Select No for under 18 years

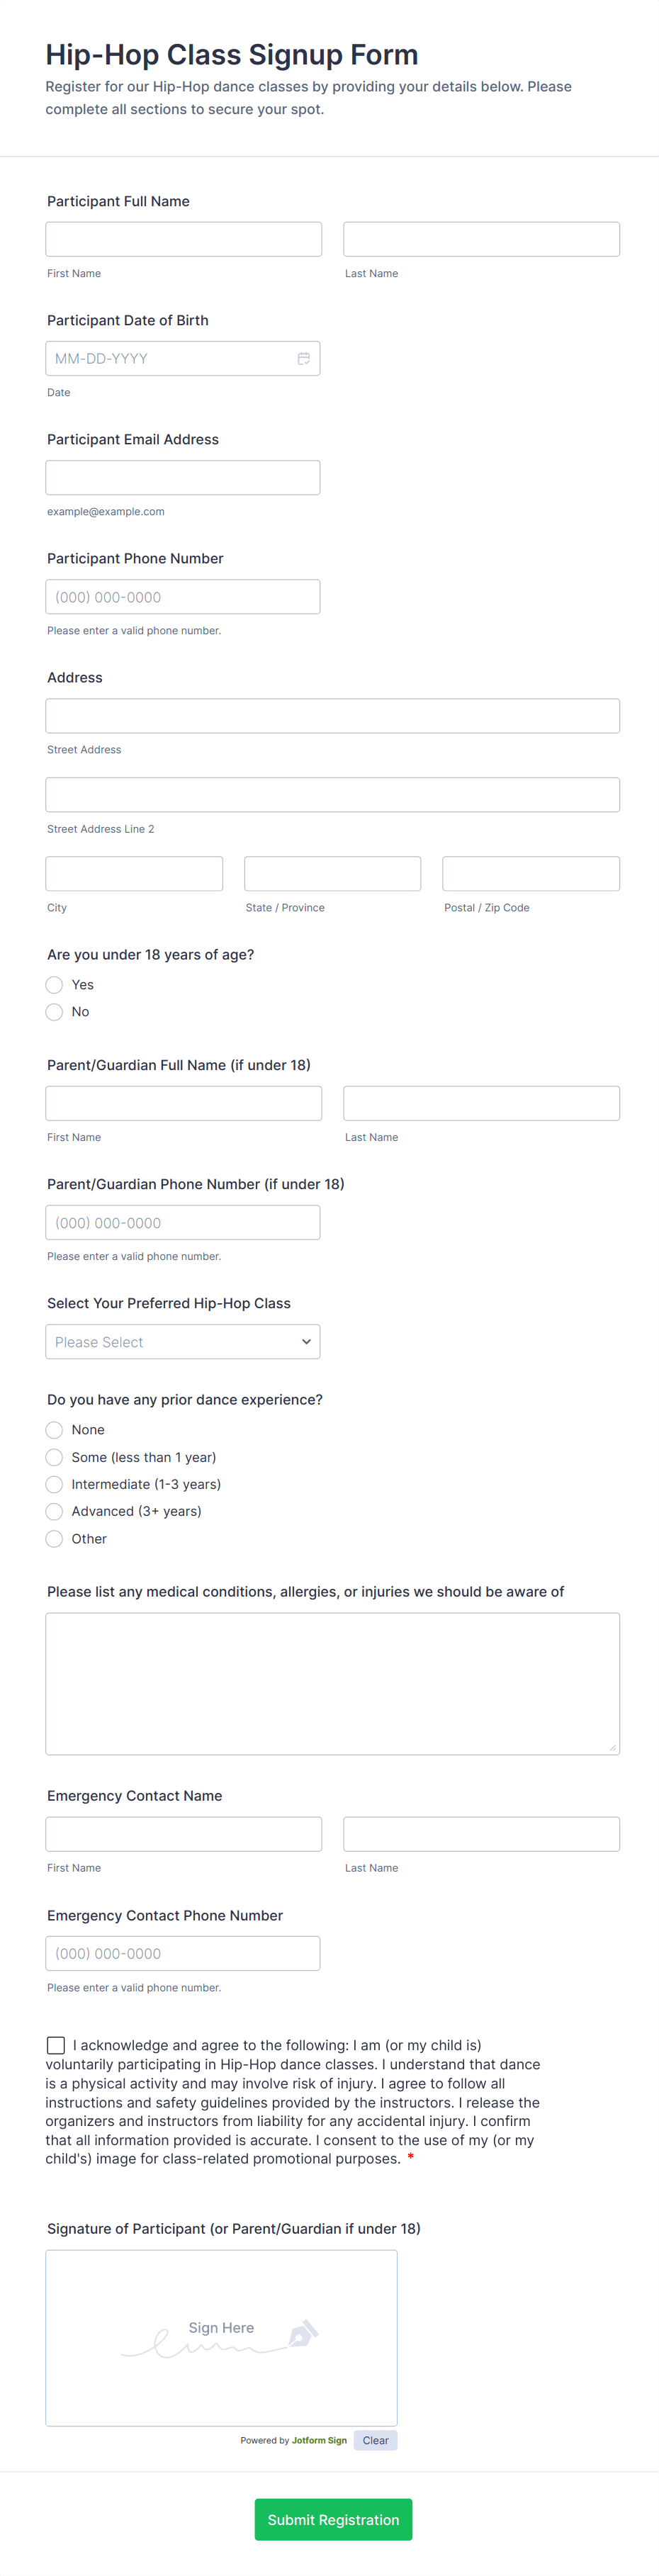pyautogui.click(x=55, y=1012)
